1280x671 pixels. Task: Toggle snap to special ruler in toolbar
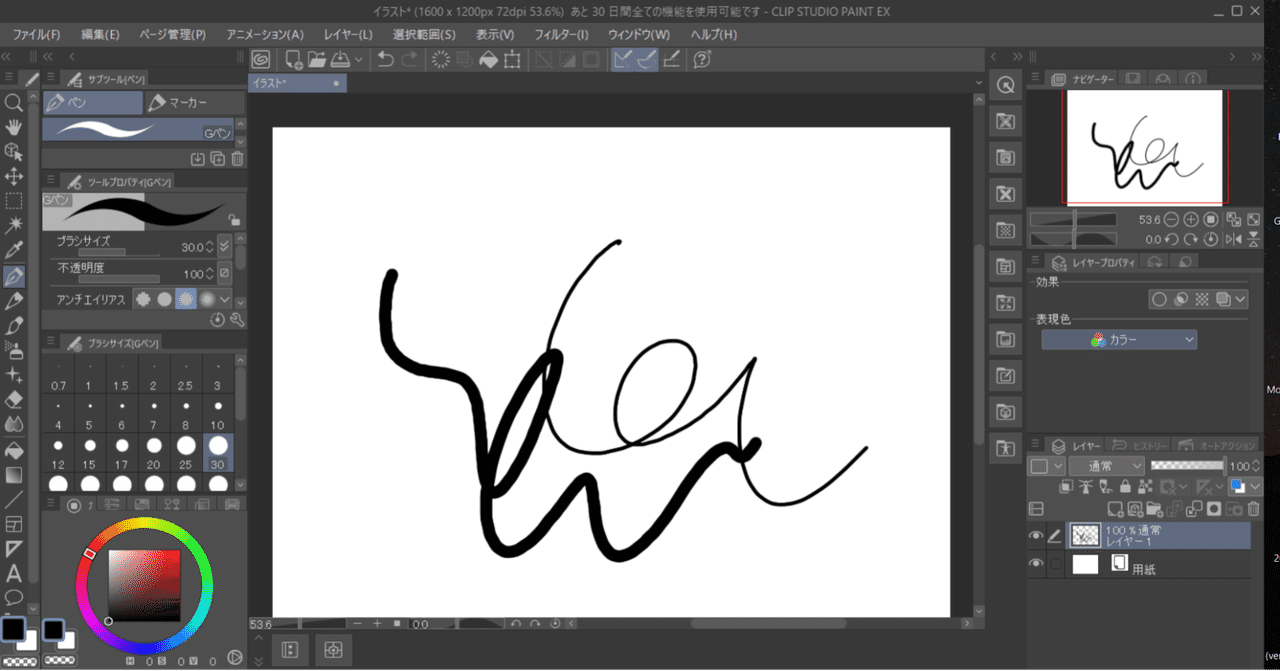pyautogui.click(x=647, y=59)
